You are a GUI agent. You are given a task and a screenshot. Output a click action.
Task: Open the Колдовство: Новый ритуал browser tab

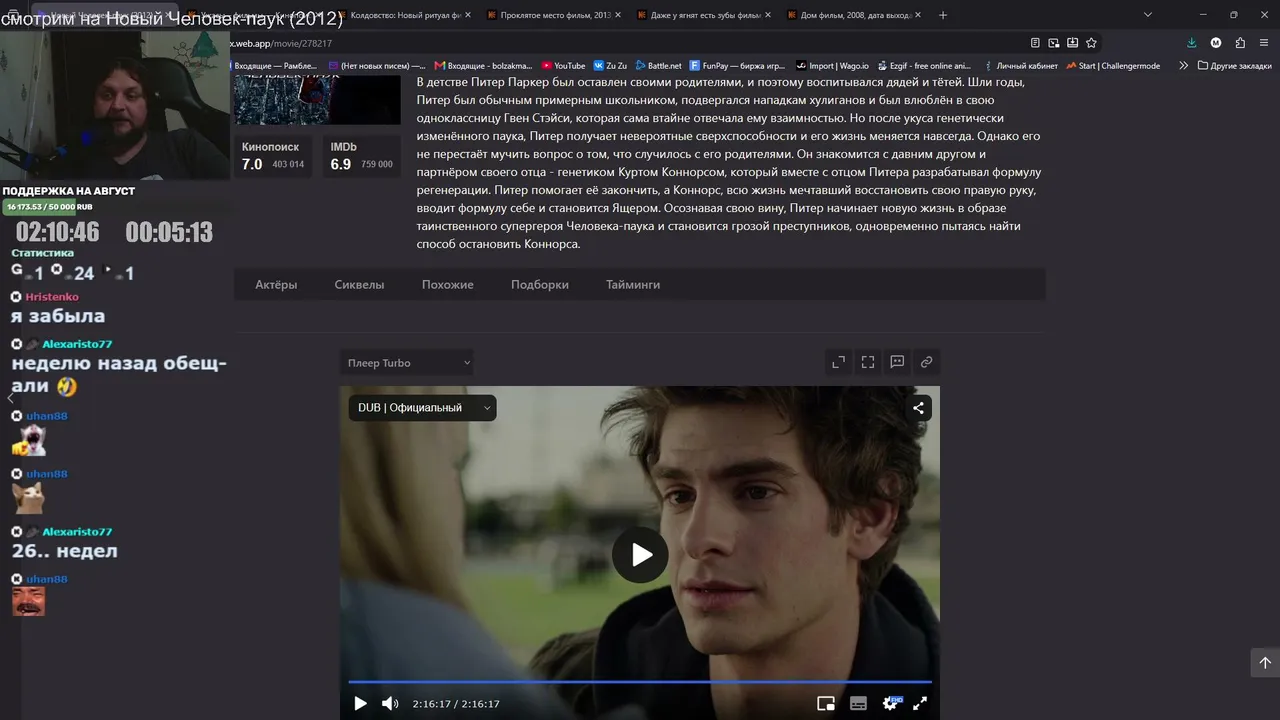(403, 15)
